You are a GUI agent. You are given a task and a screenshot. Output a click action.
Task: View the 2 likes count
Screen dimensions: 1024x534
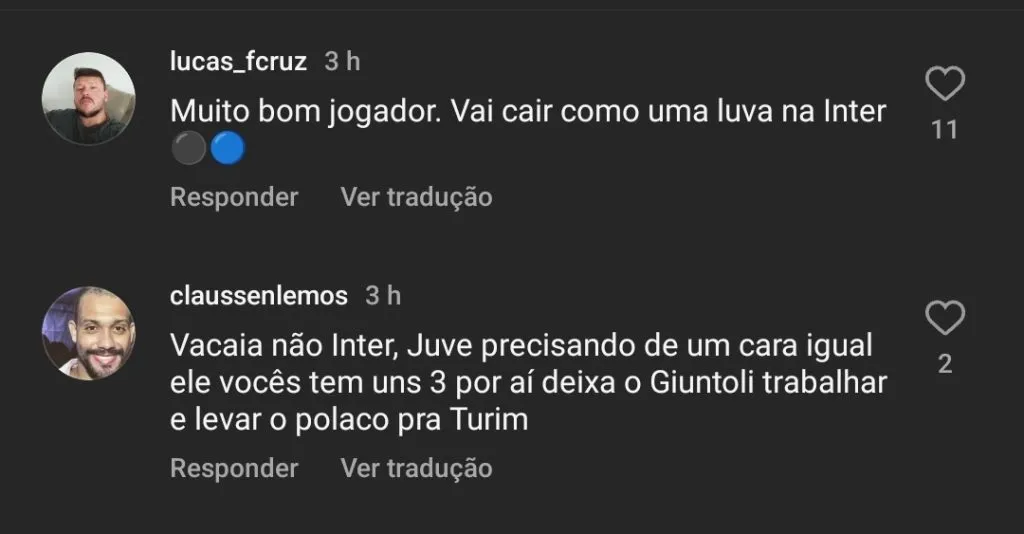point(944,364)
